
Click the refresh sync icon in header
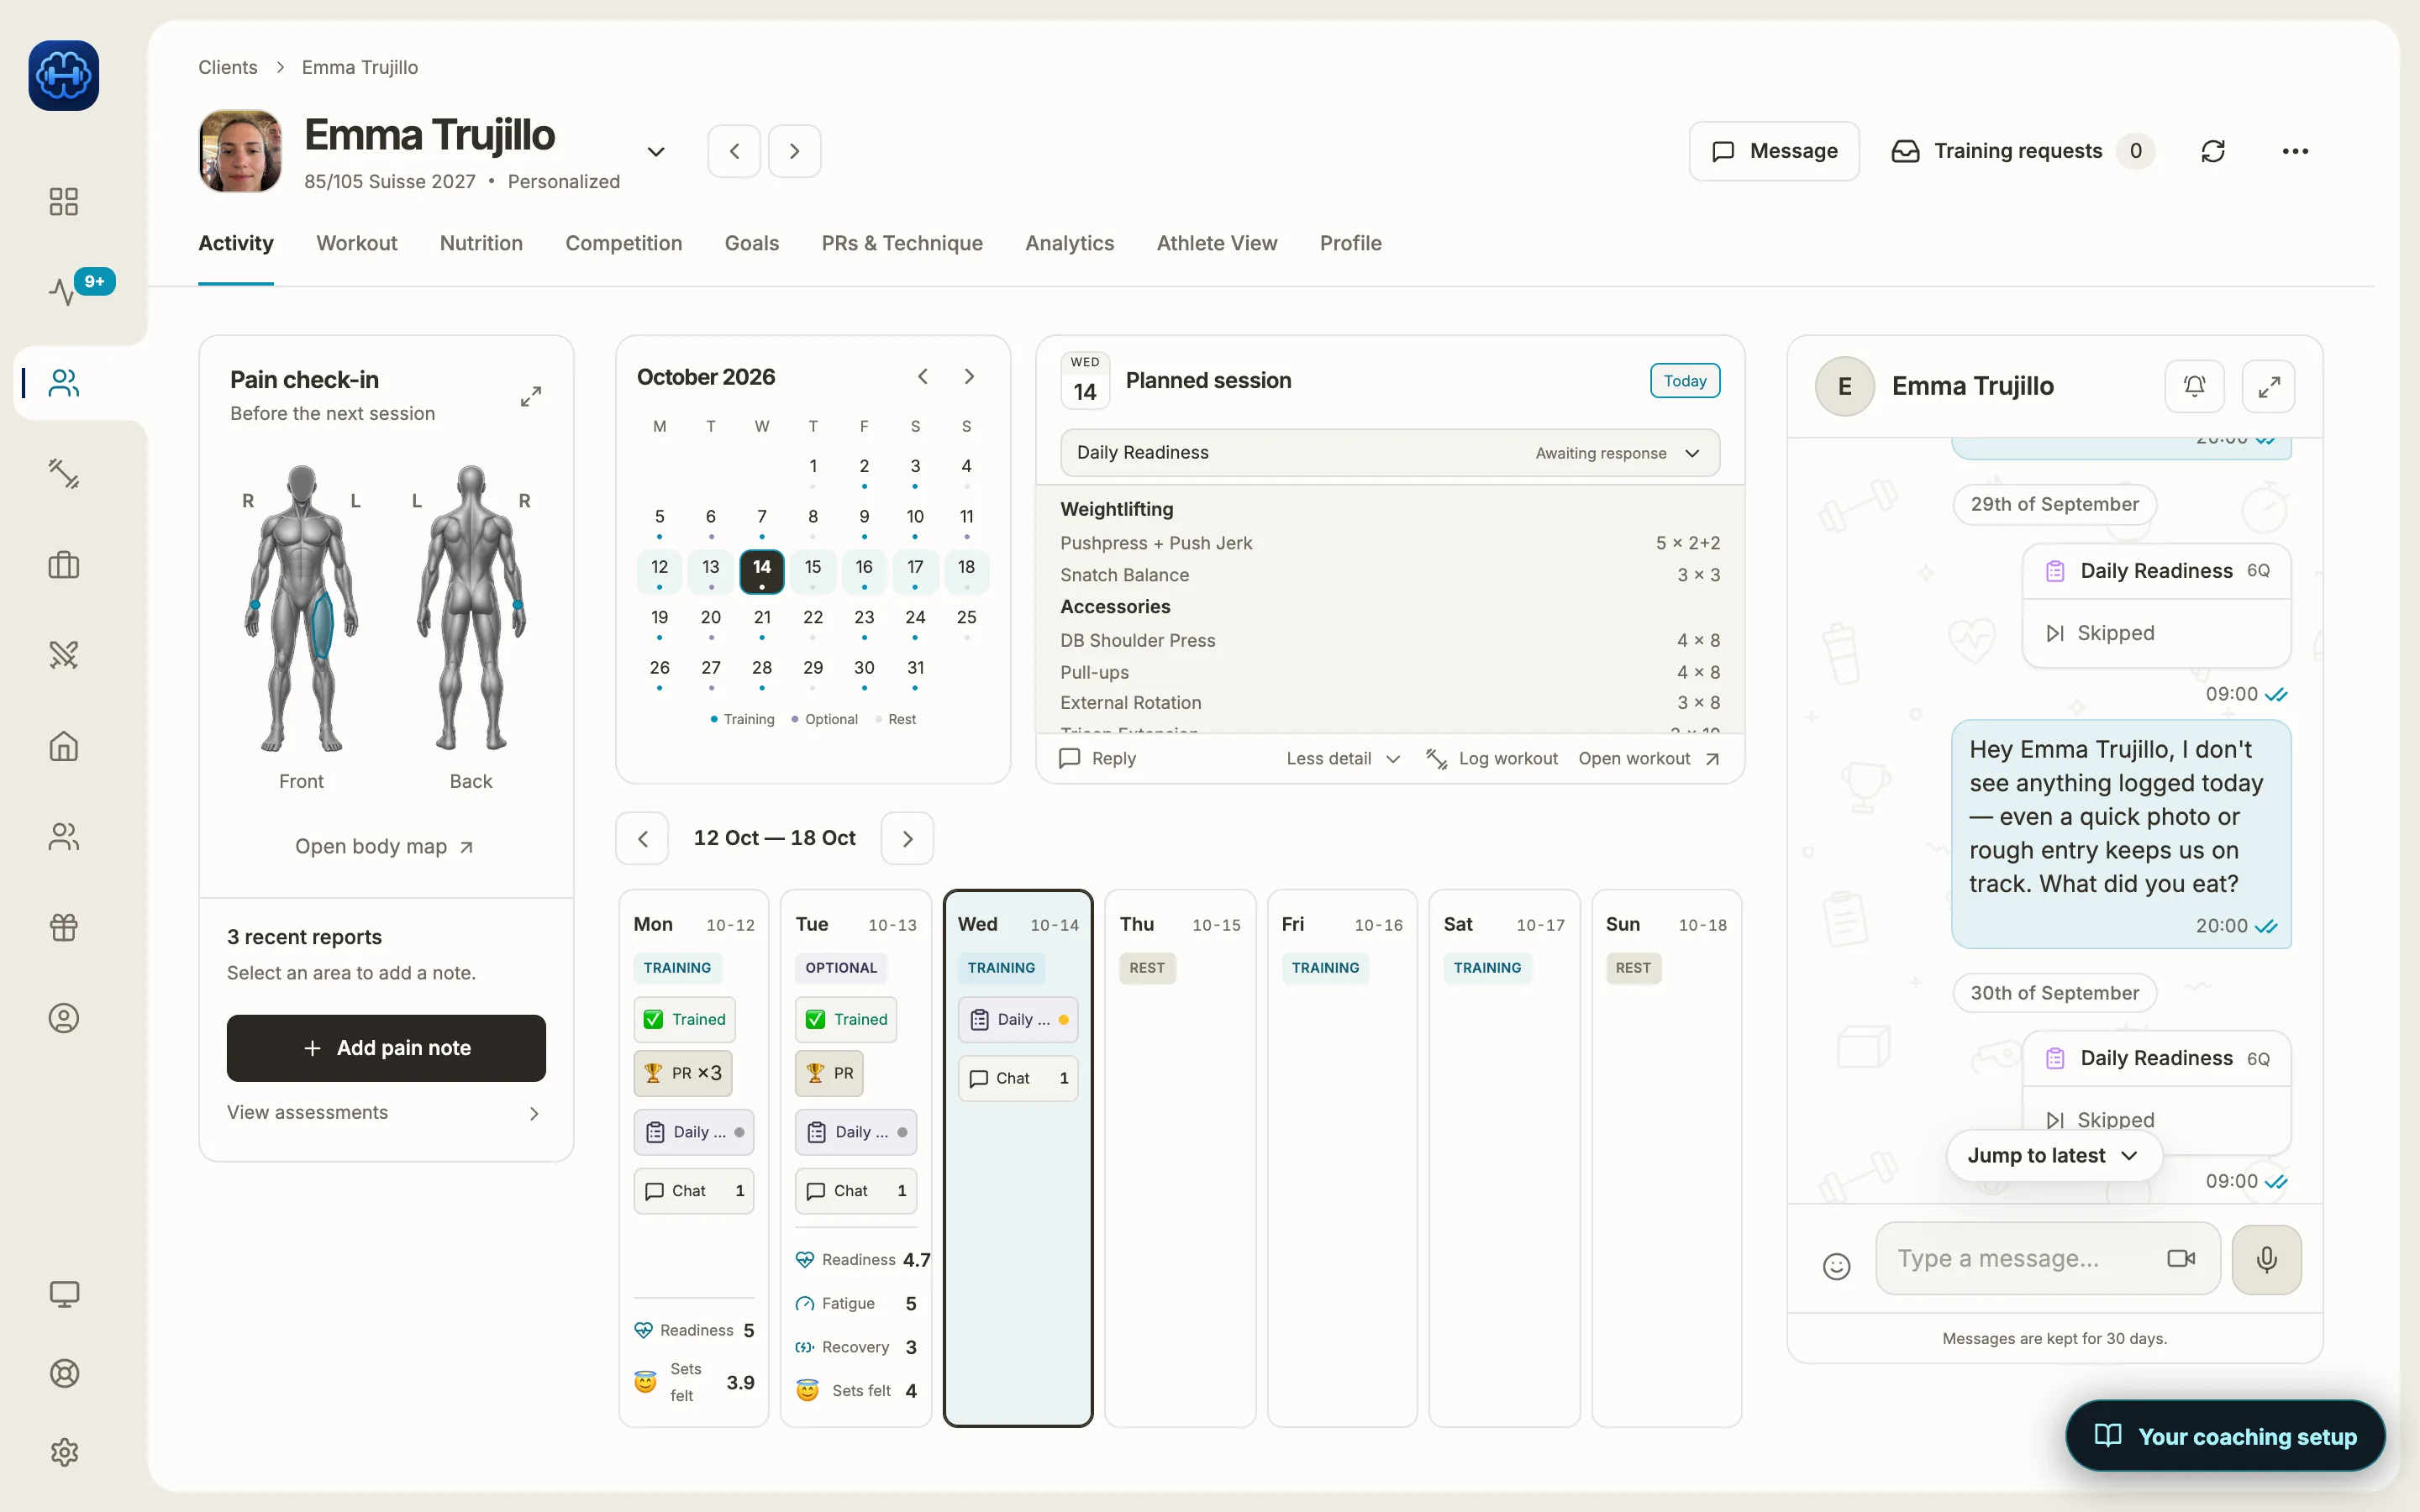(2213, 151)
